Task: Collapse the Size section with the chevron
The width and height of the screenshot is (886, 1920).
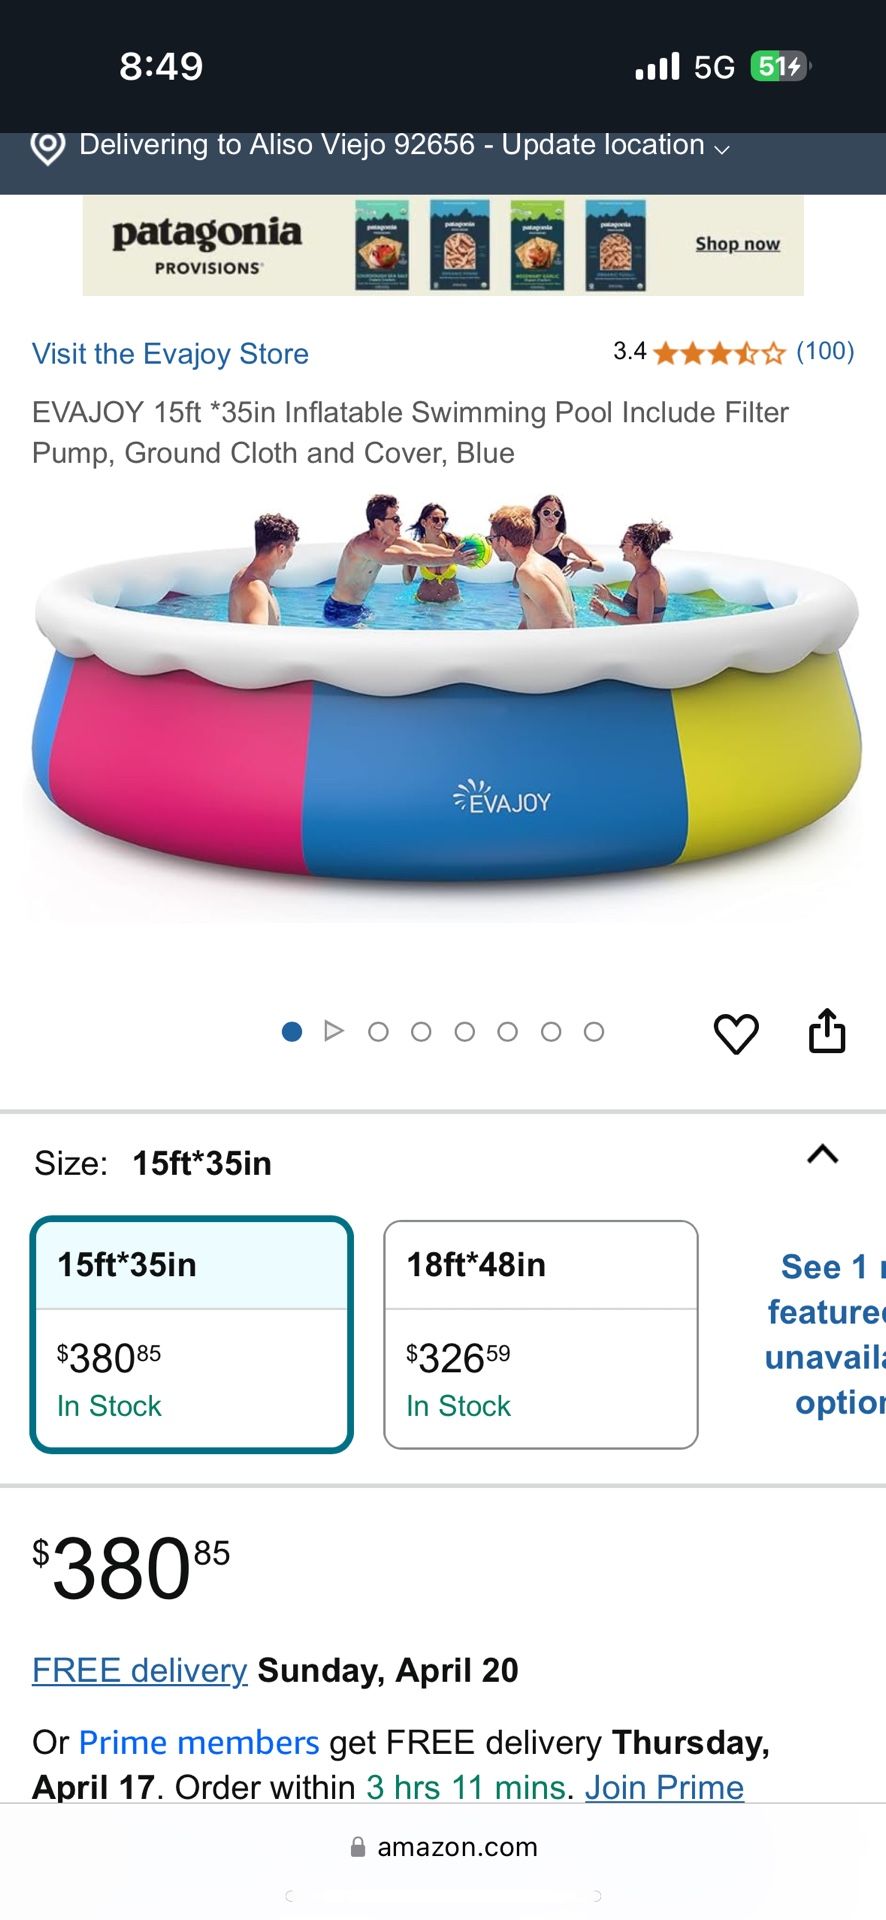Action: coord(822,1155)
